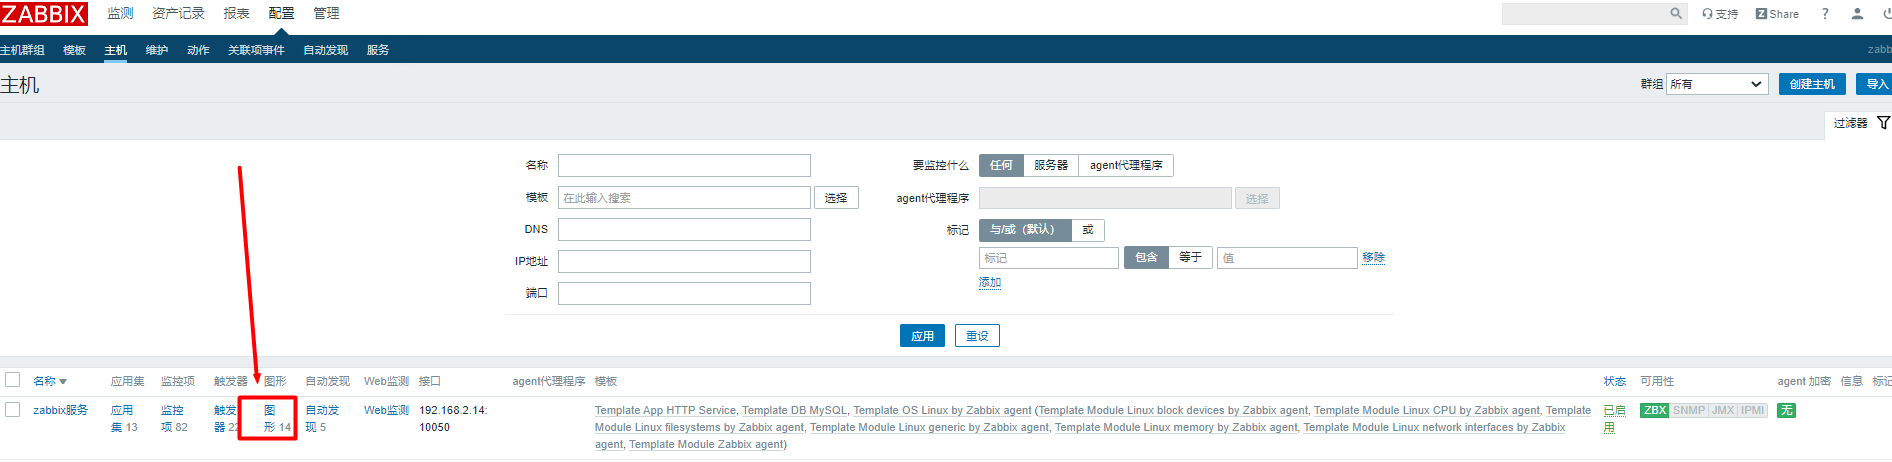Choose the 包含 tag operator
1892x462 pixels.
1146,258
